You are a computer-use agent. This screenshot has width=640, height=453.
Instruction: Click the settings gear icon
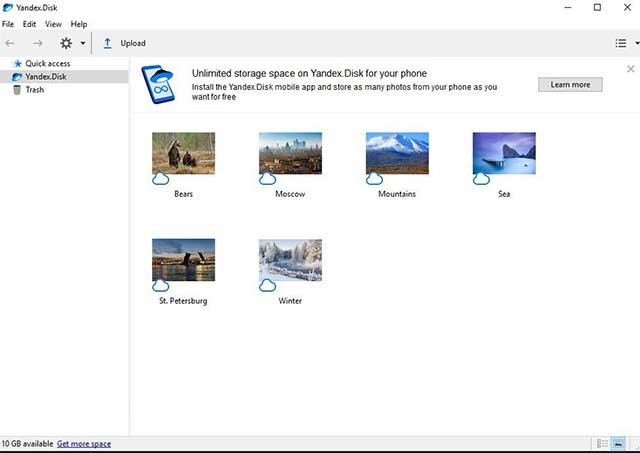(x=66, y=44)
